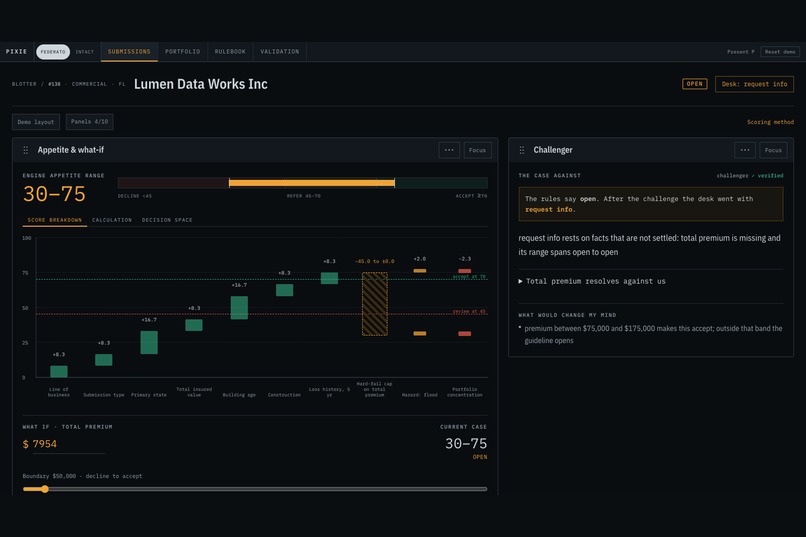
Task: Click the 'accept at 70' threshold label
Action: [x=469, y=276]
